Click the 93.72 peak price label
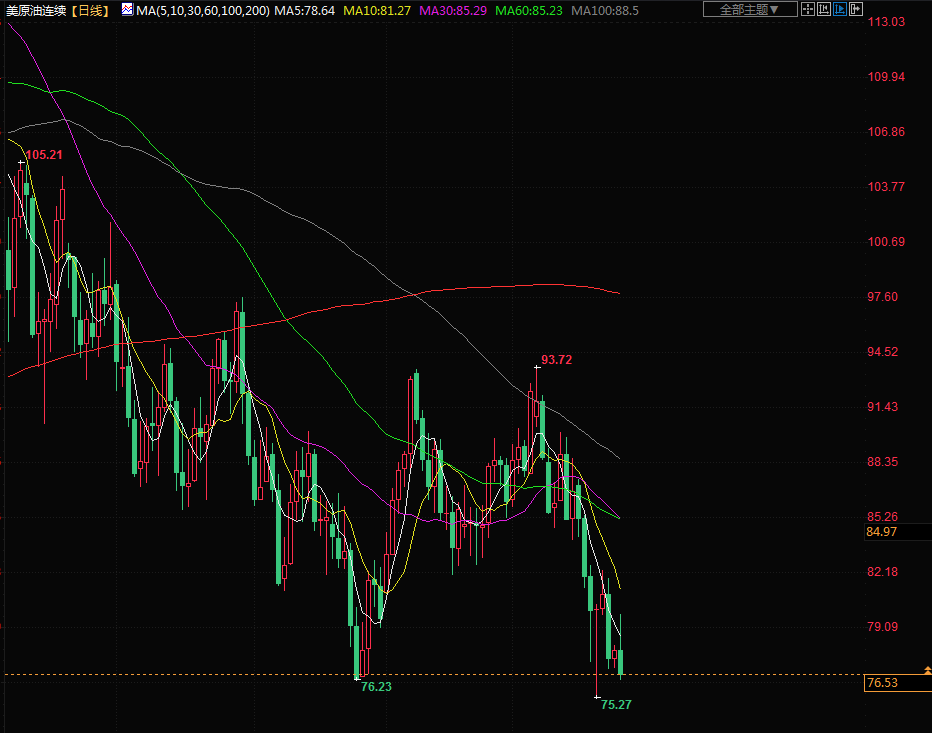Screen dimensions: 932x733 pyautogui.click(x=556, y=359)
